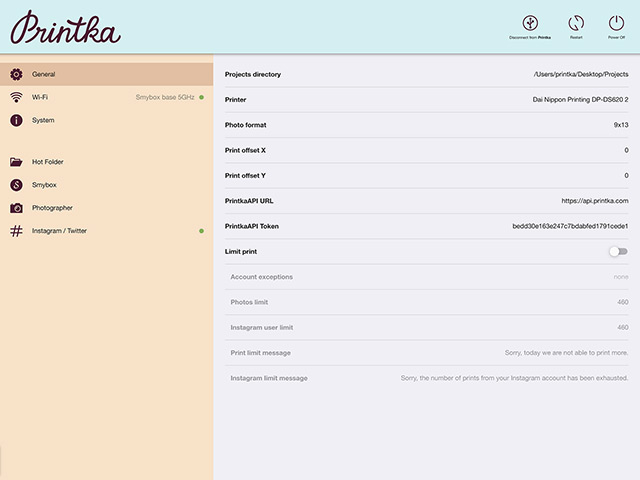Open the General settings section
The width and height of the screenshot is (640, 480).
107,74
